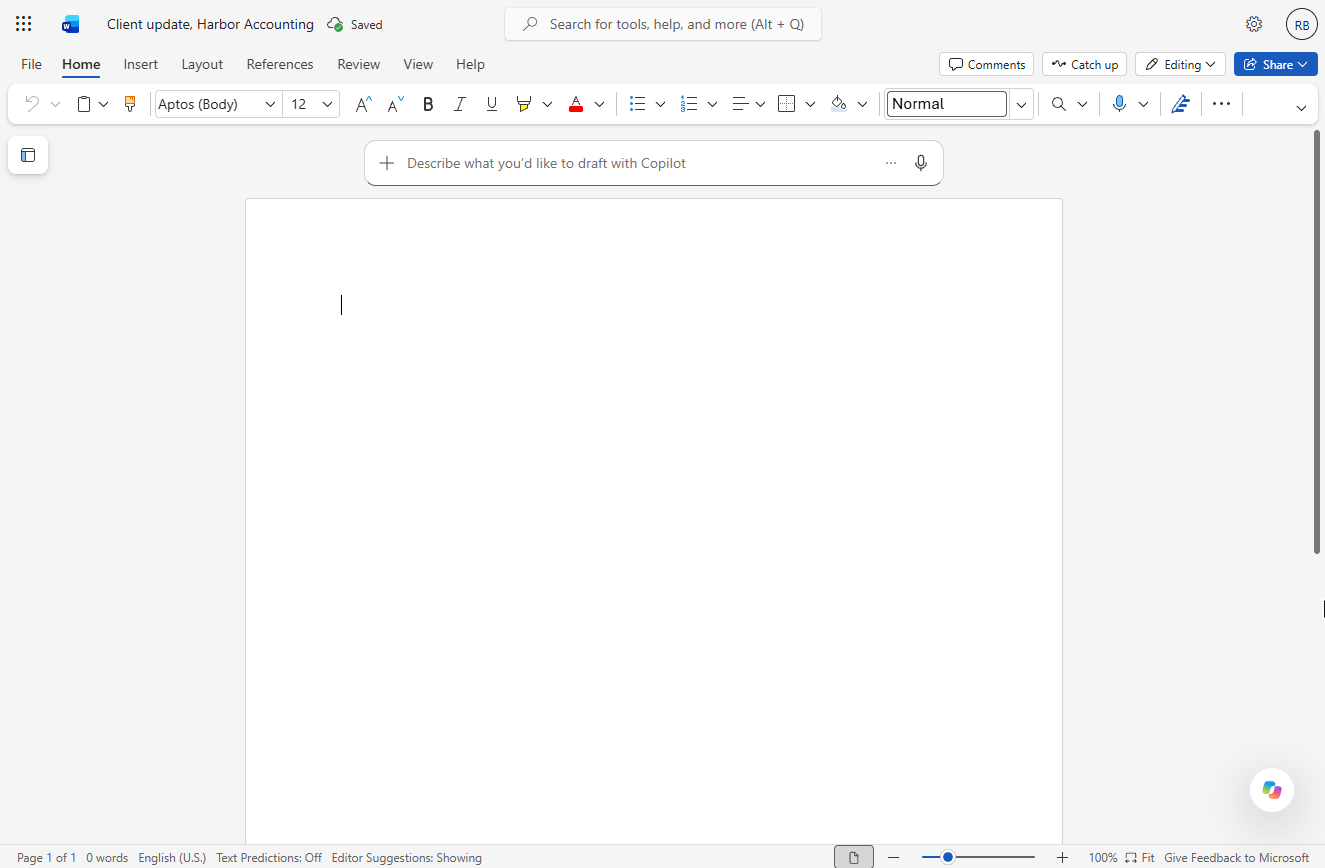Start Dictate microphone in ribbon
Viewport: 1325px width, 868px height.
(x=1119, y=104)
